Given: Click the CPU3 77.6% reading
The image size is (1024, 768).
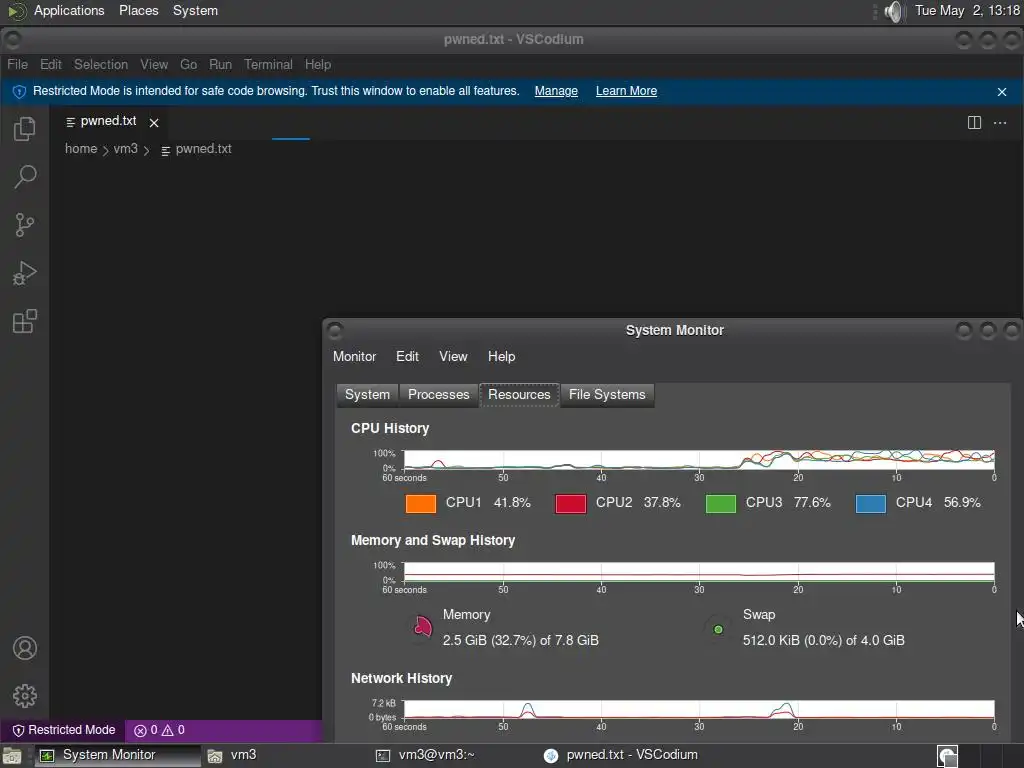Looking at the screenshot, I should (x=812, y=503).
